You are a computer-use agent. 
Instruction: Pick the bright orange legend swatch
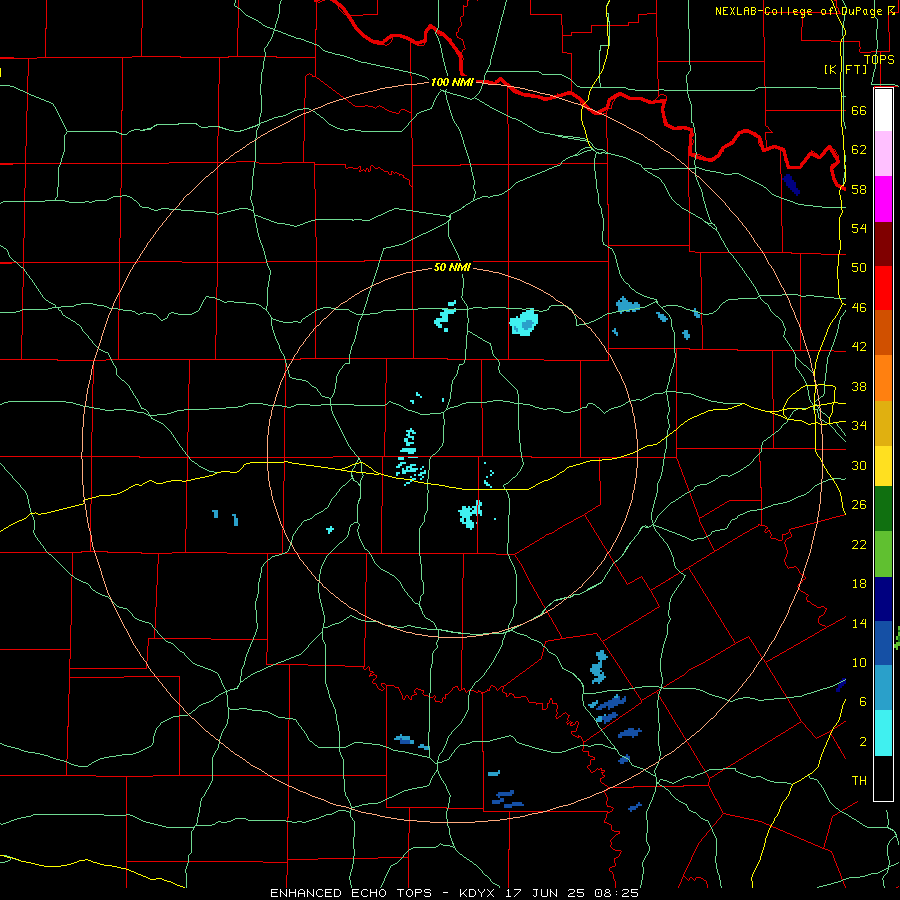pyautogui.click(x=883, y=378)
